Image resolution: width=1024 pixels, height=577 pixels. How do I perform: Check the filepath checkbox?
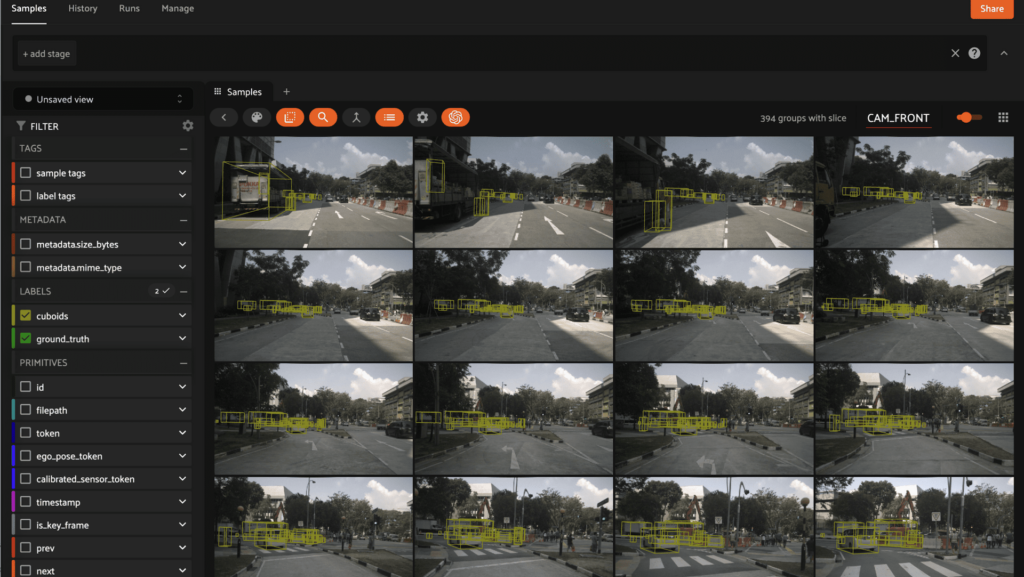(x=25, y=410)
